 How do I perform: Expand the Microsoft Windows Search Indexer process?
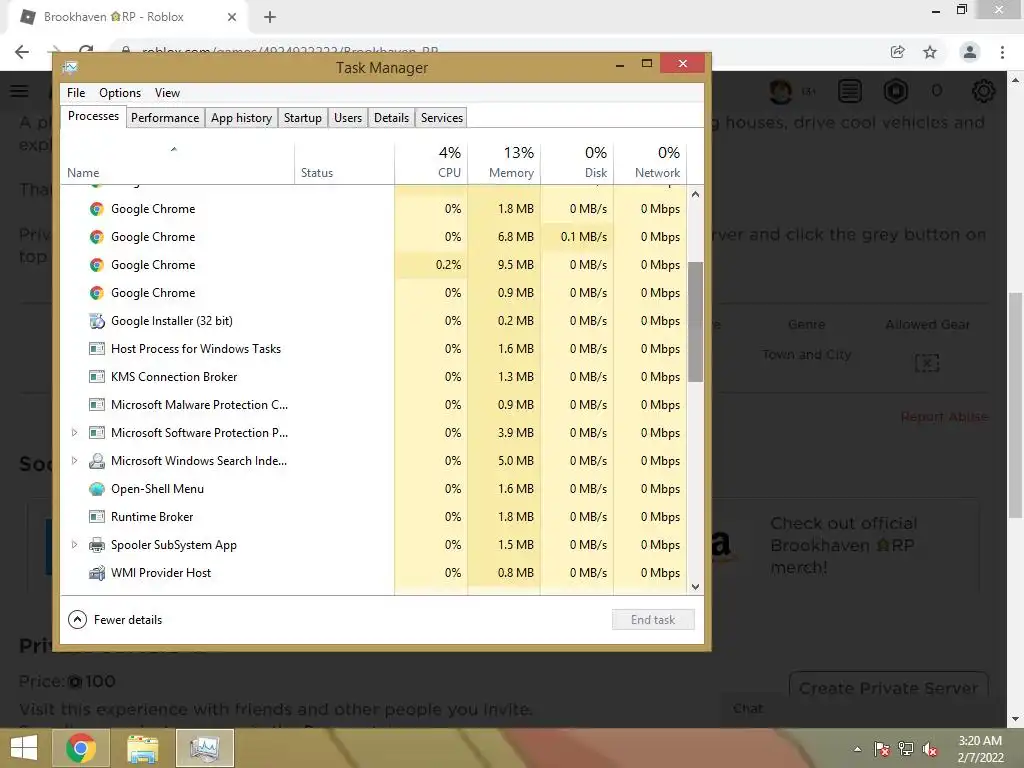point(74,461)
